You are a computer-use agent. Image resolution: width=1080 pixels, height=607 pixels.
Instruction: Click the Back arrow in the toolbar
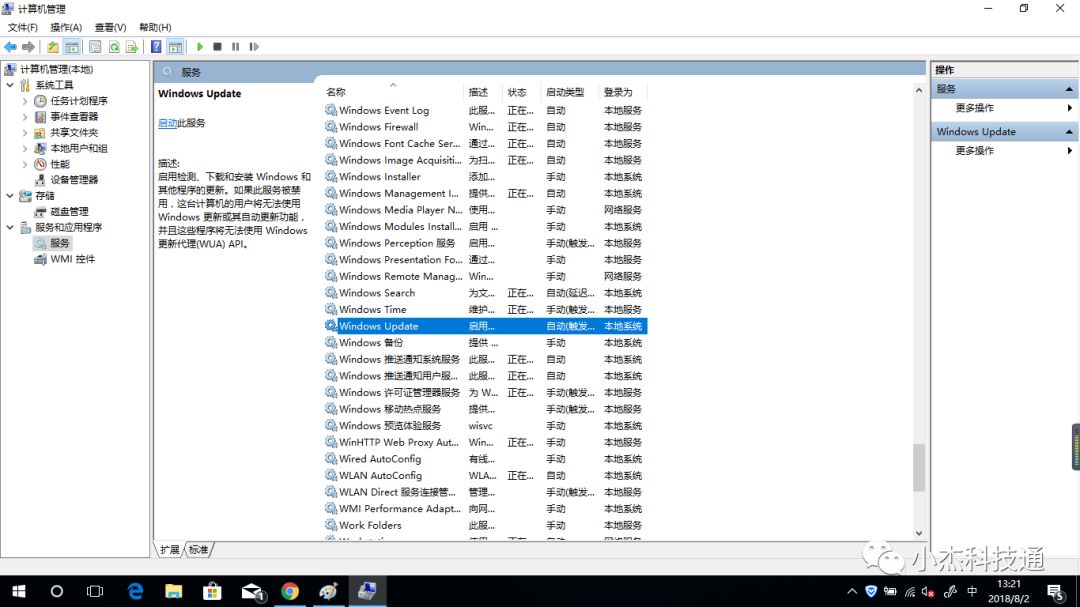[x=10, y=47]
